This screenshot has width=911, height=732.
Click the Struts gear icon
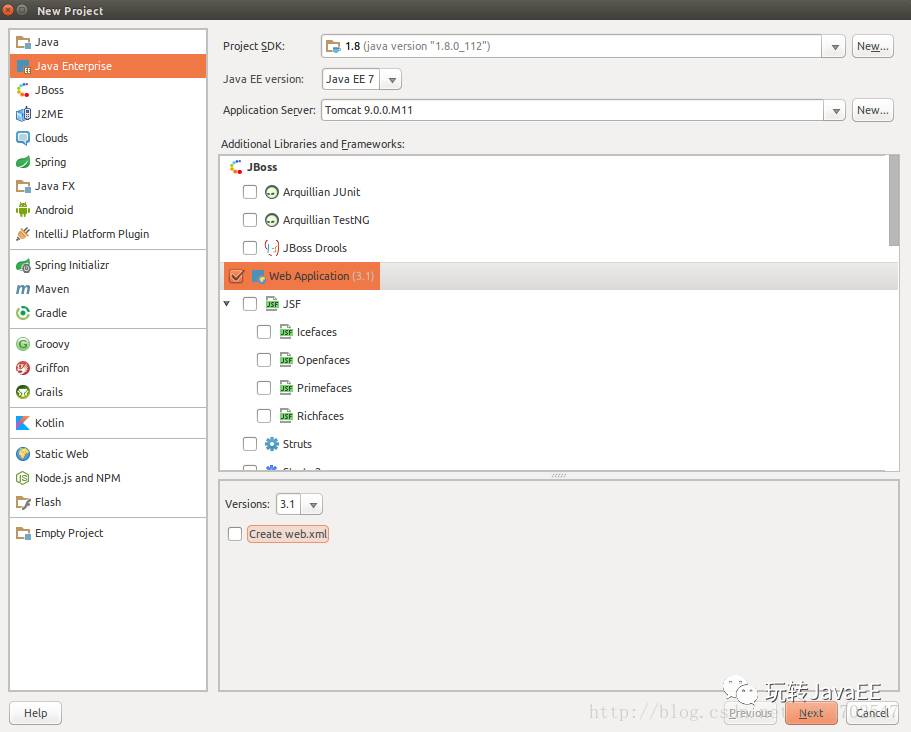tap(272, 444)
